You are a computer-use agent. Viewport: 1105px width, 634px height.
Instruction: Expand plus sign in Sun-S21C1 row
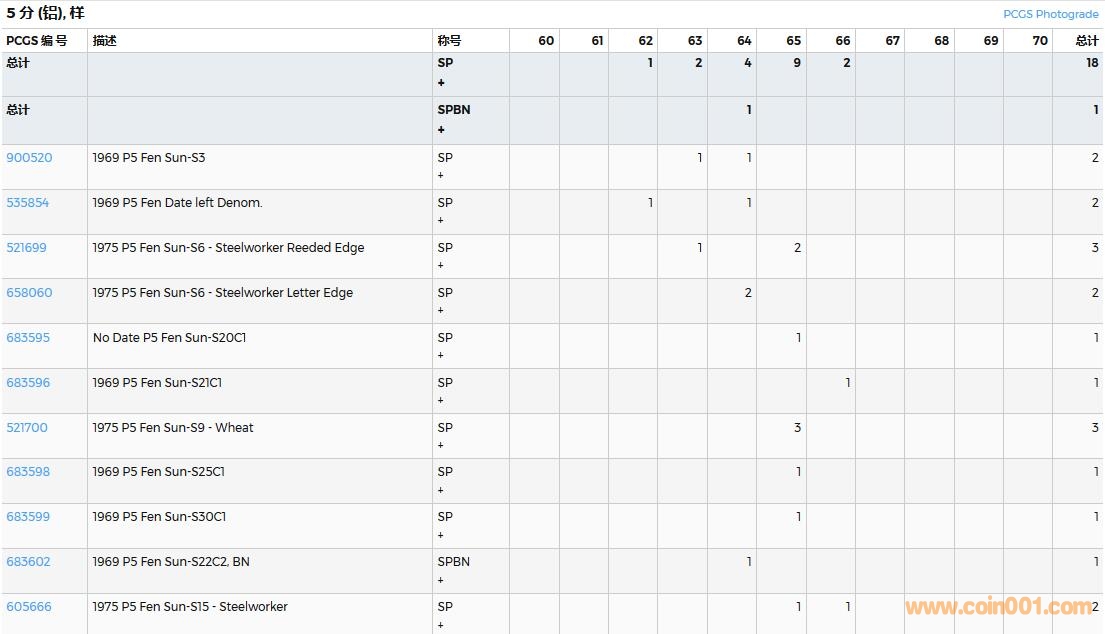pyautogui.click(x=441, y=401)
